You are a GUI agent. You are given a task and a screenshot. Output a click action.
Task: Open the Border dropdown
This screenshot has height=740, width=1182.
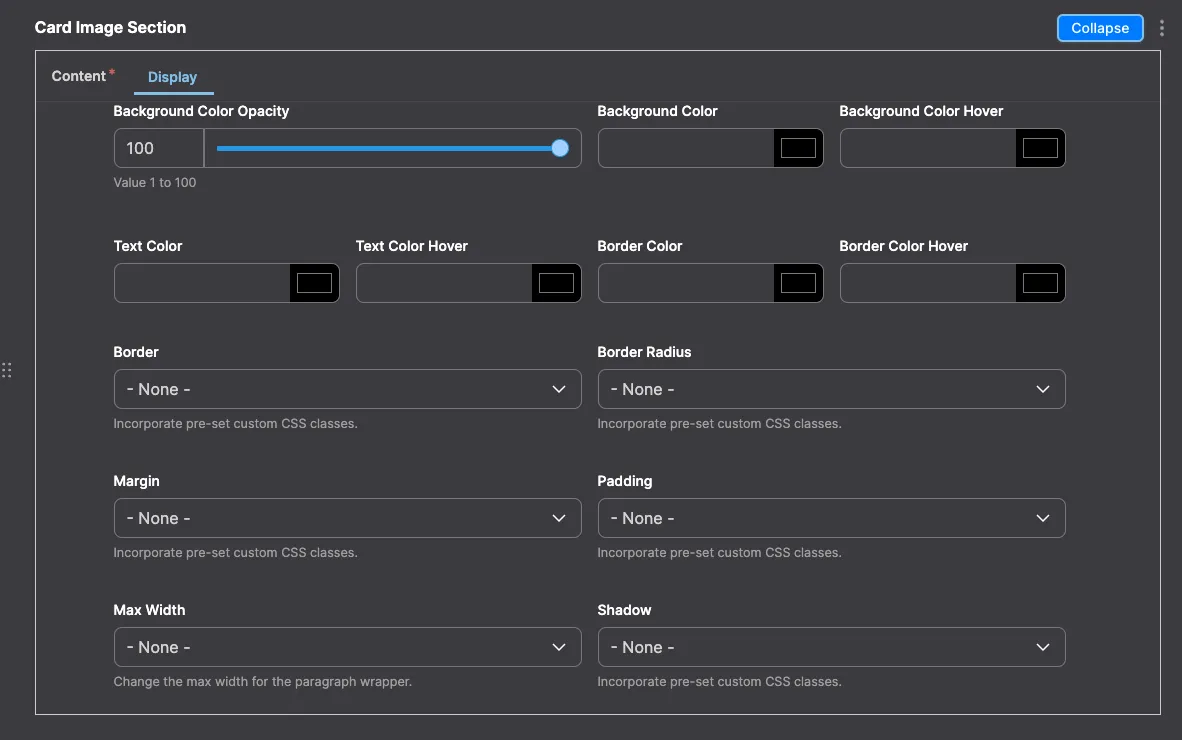tap(348, 389)
